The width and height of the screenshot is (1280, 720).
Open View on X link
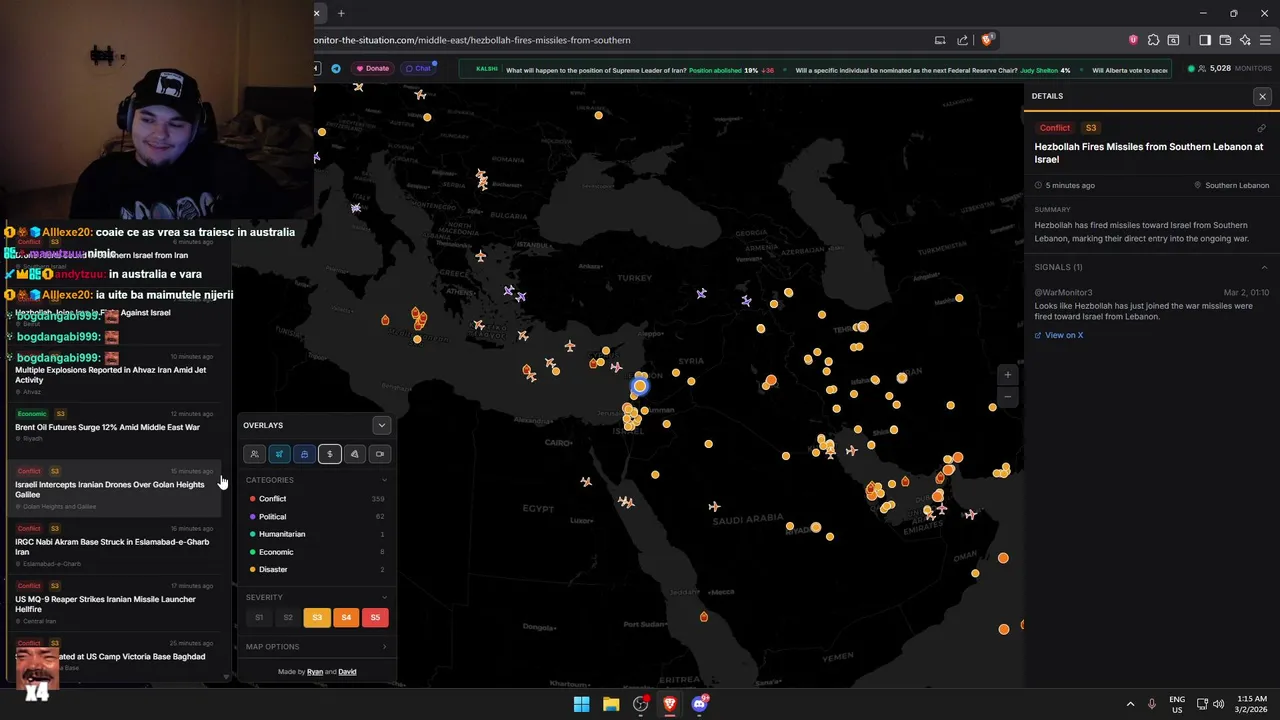(1059, 335)
